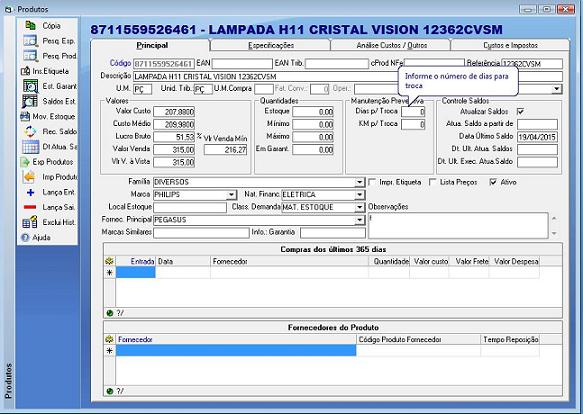The height and width of the screenshot is (414, 583).
Task: Expand the Marca PHILIPS dropdown
Action: click(231, 195)
